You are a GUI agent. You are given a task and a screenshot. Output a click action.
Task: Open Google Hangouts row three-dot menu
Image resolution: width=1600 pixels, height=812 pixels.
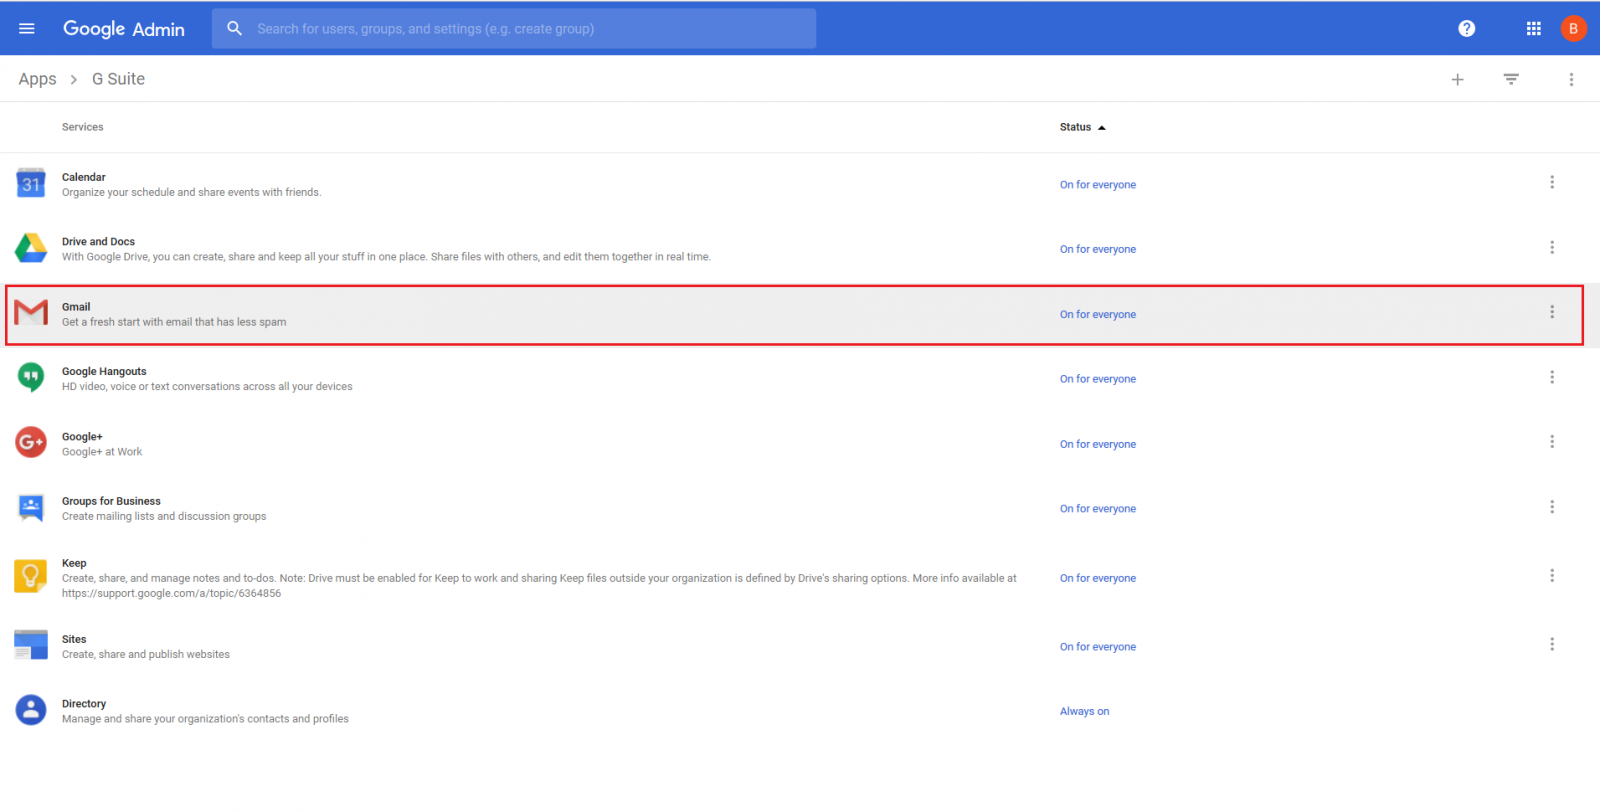click(x=1552, y=377)
